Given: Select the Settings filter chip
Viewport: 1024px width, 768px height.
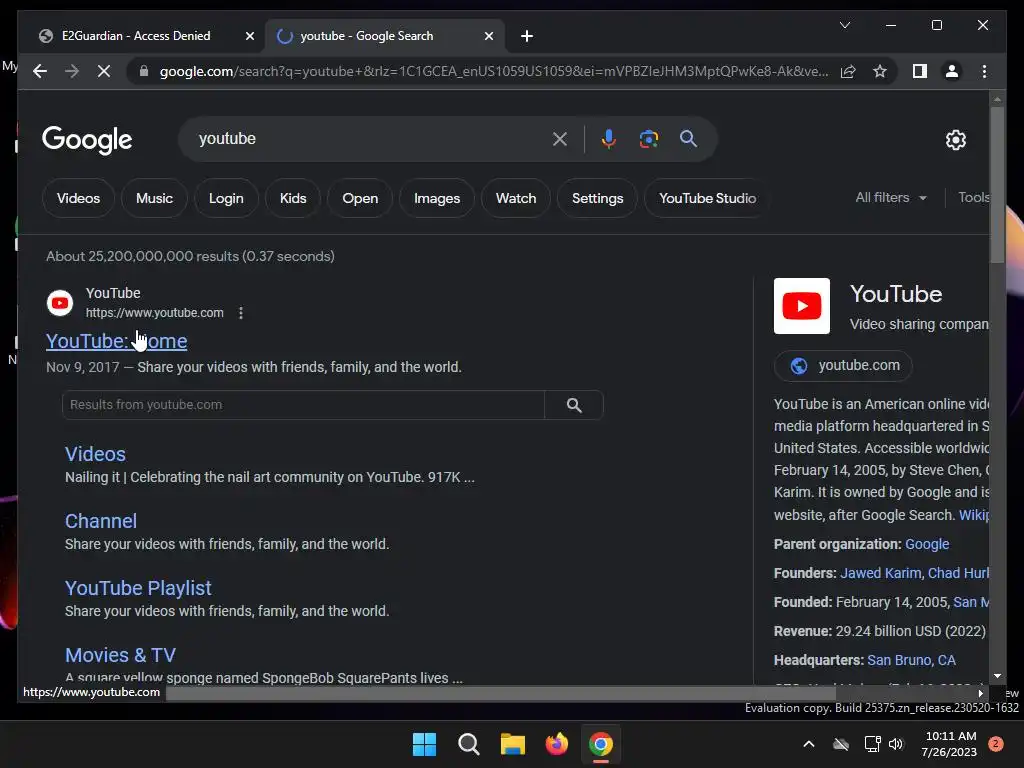Looking at the screenshot, I should pyautogui.click(x=598, y=198).
